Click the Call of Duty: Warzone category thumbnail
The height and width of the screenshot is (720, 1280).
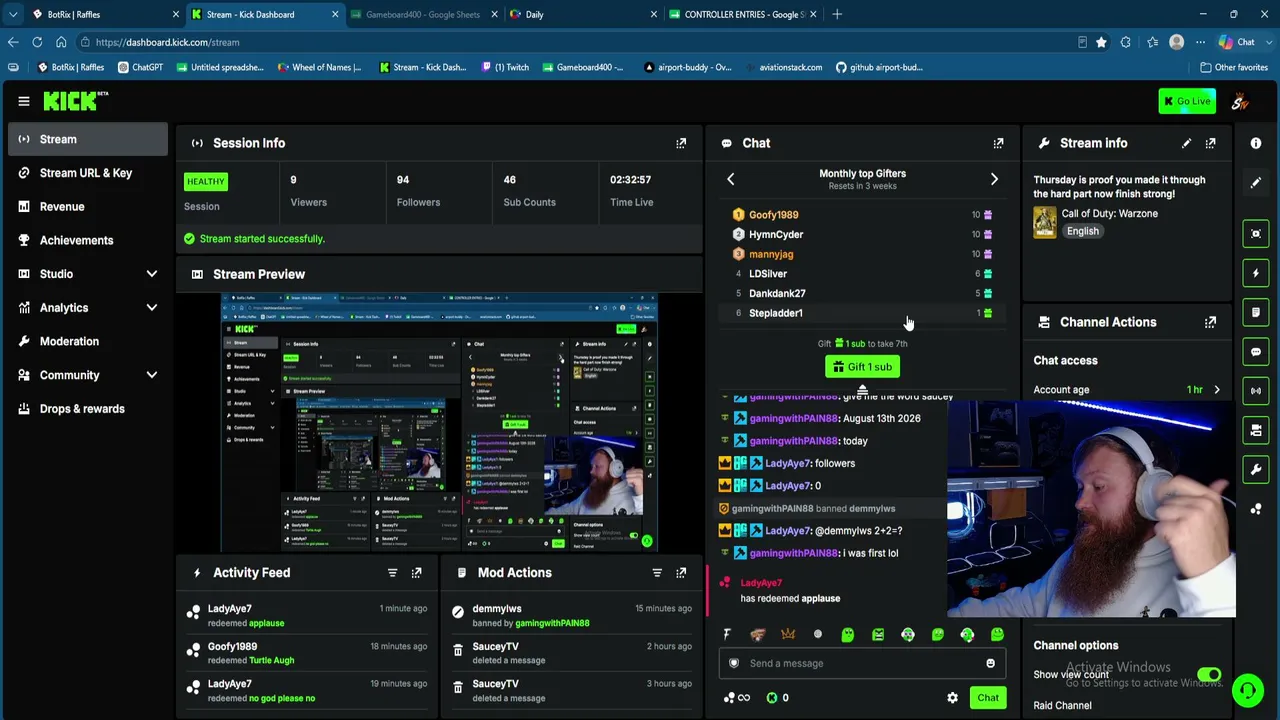click(1044, 222)
